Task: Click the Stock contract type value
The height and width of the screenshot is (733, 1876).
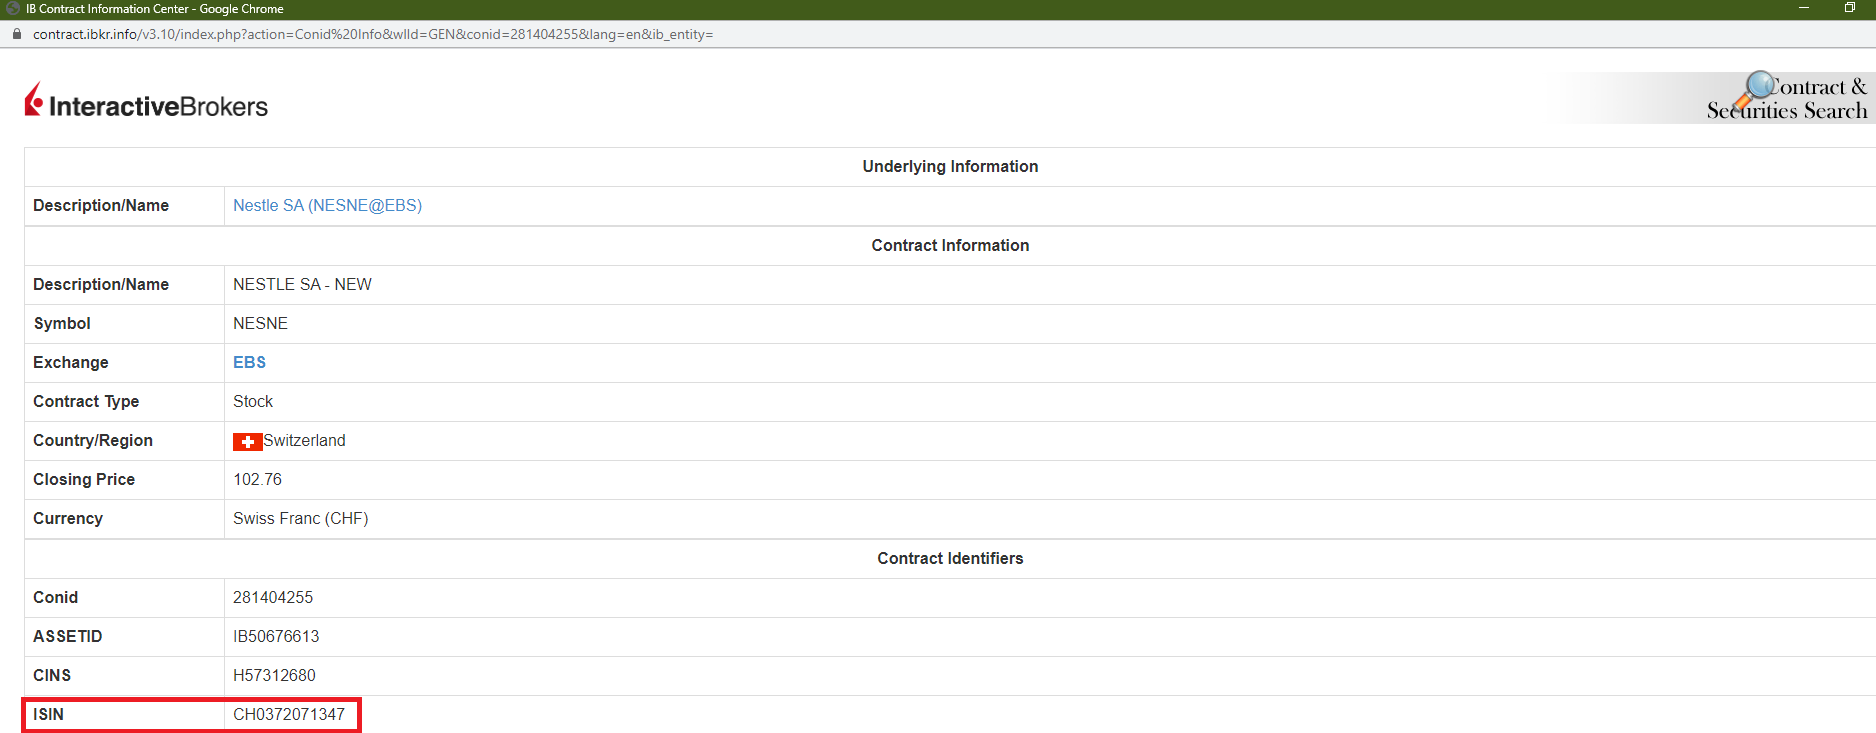Action: click(x=253, y=401)
